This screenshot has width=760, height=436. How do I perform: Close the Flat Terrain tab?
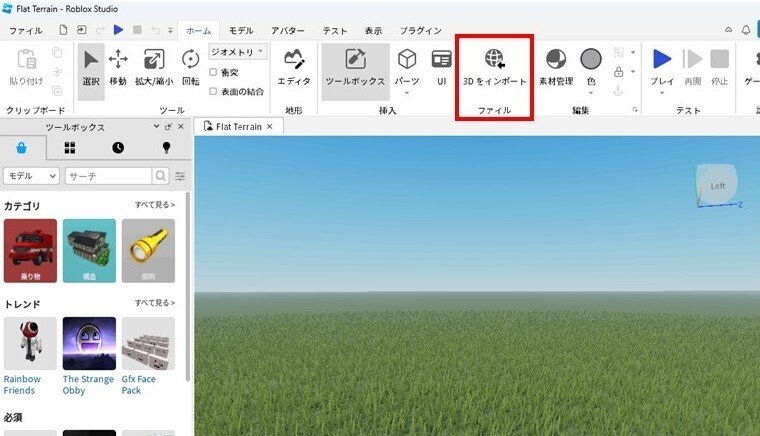tap(269, 126)
